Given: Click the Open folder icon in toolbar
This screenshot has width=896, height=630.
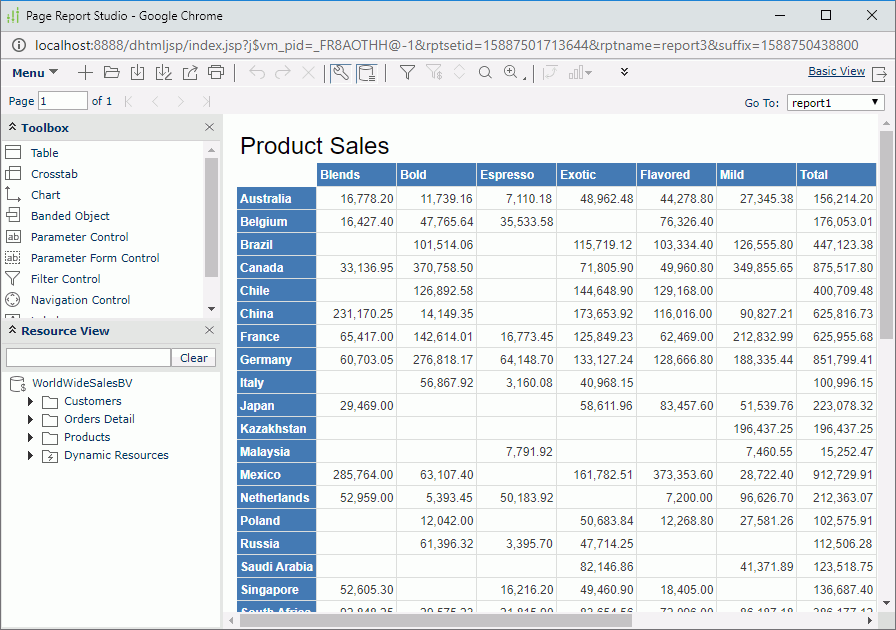Looking at the screenshot, I should click(x=111, y=73).
